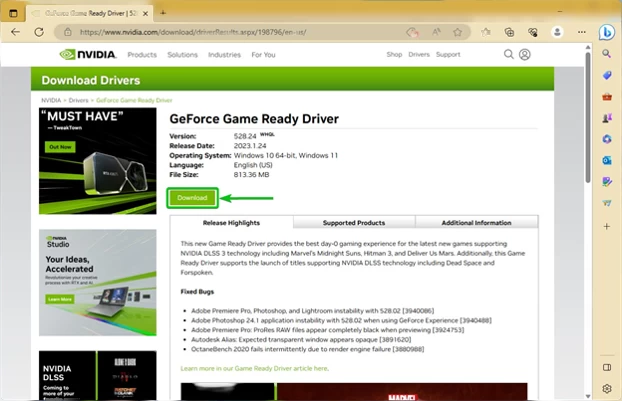622x401 pixels.
Task: Open the Support nav link
Action: pyautogui.click(x=448, y=54)
